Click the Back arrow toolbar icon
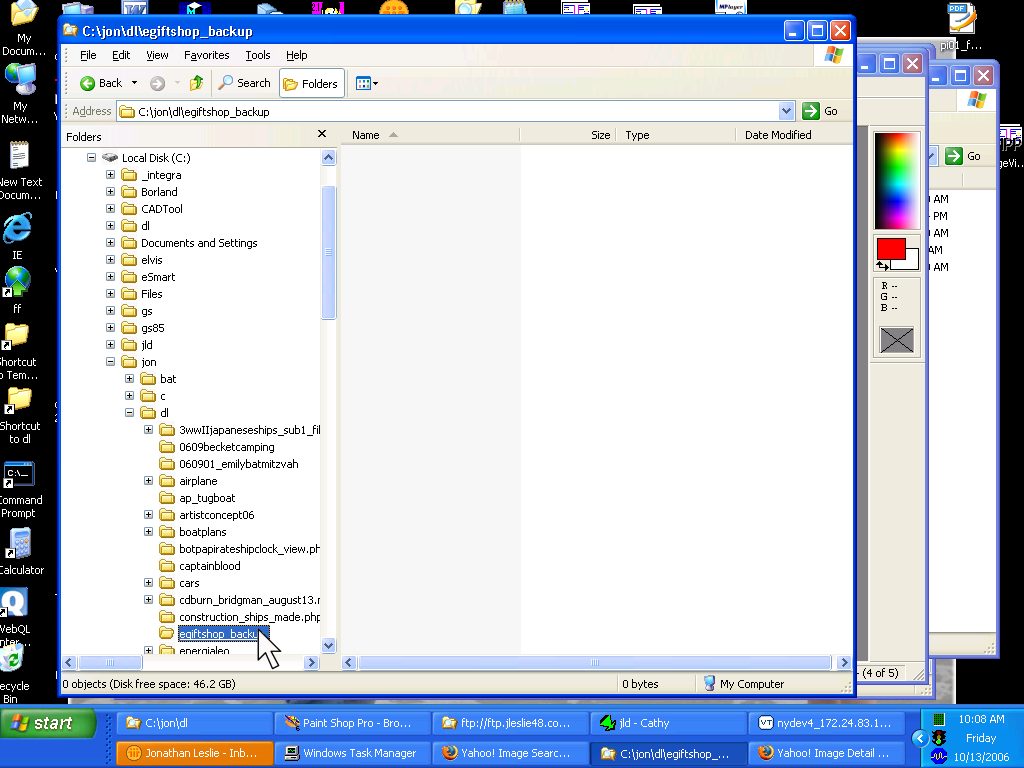This screenshot has width=1024, height=768. point(88,84)
